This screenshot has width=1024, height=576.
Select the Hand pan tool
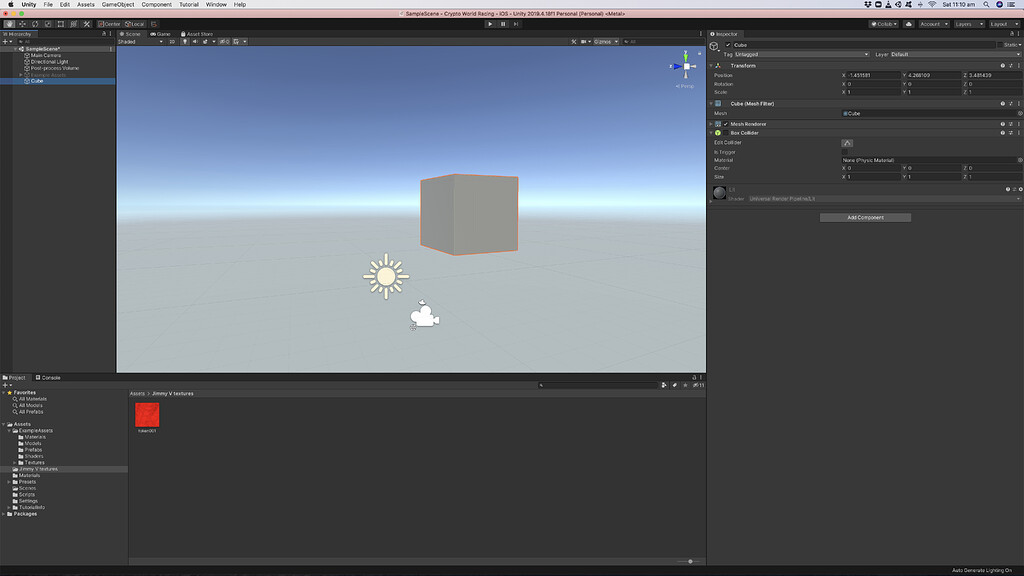(8, 23)
